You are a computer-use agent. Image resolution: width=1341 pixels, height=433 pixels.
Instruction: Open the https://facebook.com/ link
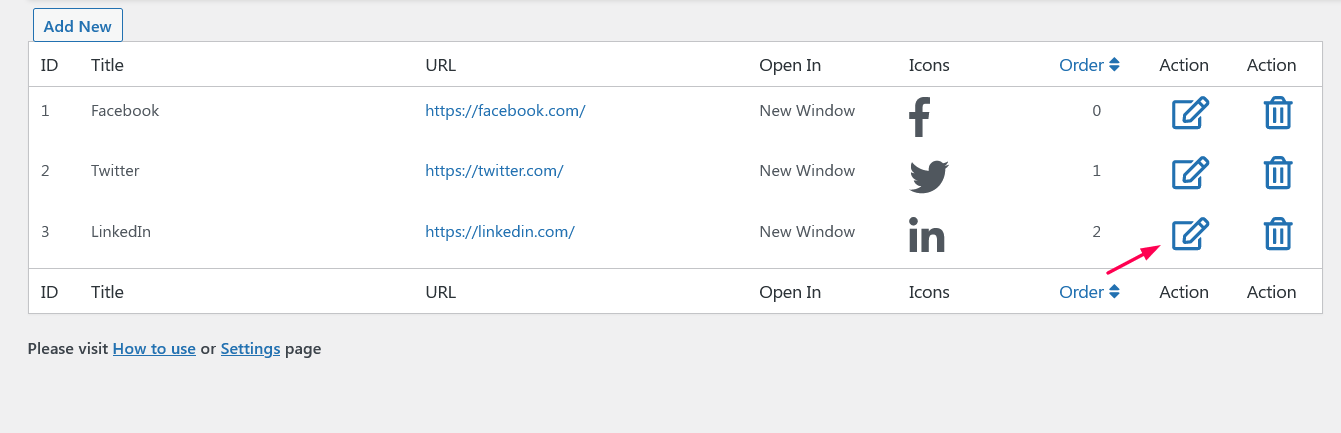[505, 111]
